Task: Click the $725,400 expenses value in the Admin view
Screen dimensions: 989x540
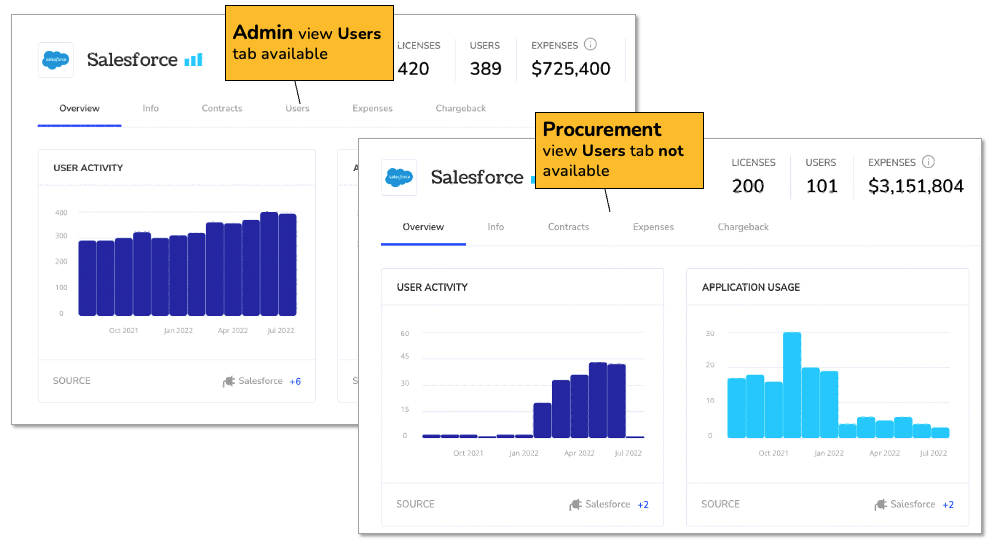Action: coord(571,69)
